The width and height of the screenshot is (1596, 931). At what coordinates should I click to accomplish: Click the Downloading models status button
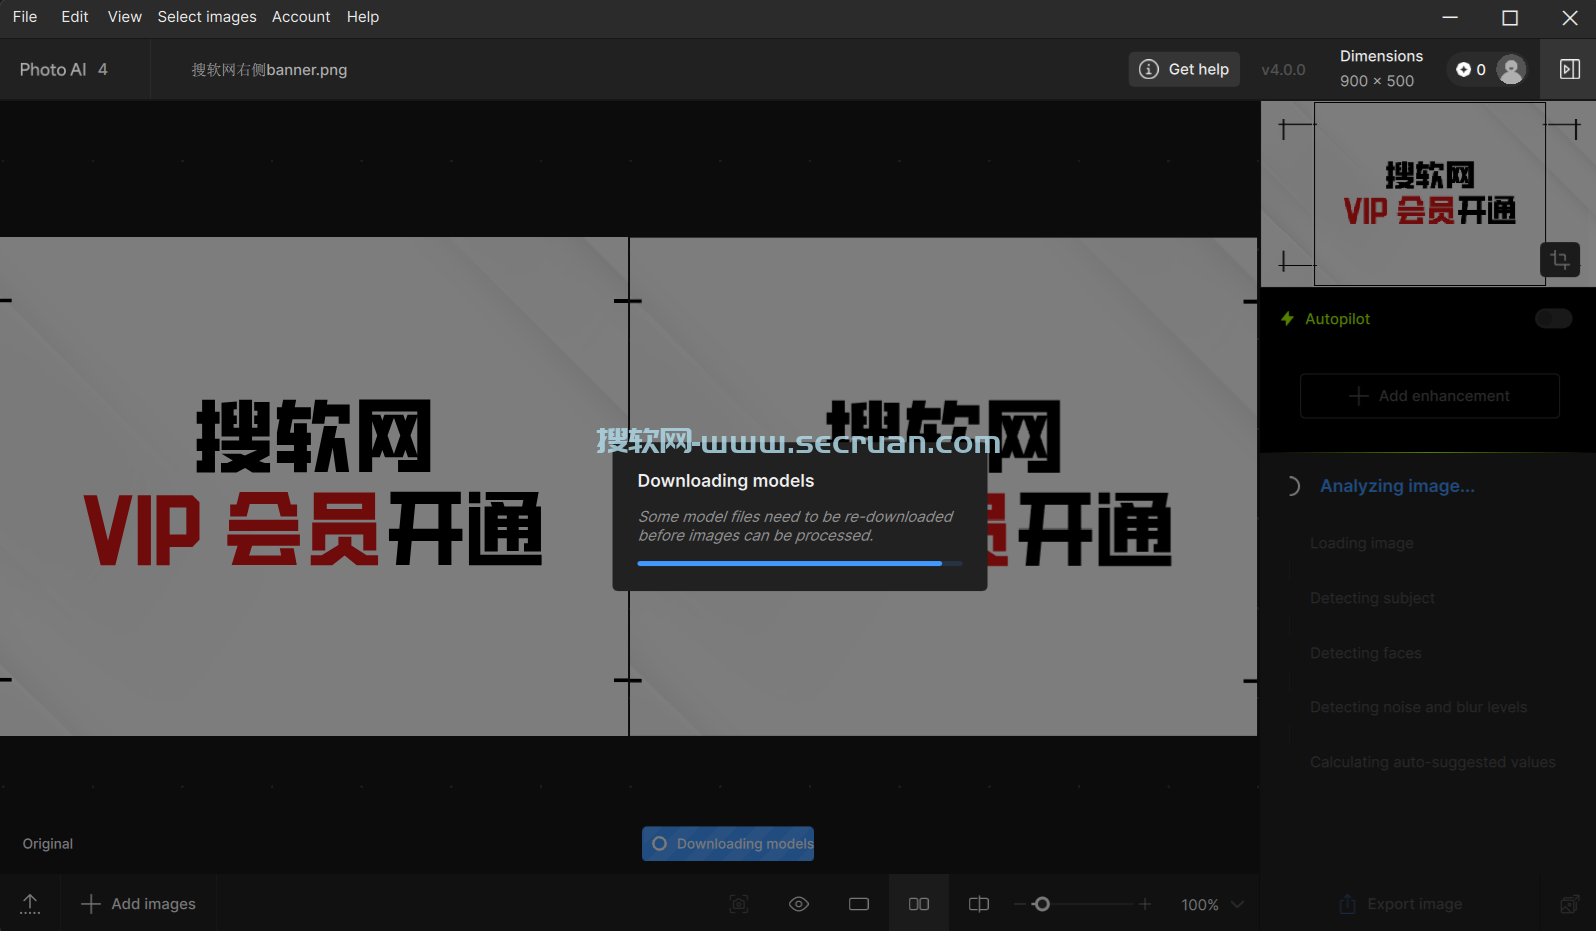click(728, 844)
